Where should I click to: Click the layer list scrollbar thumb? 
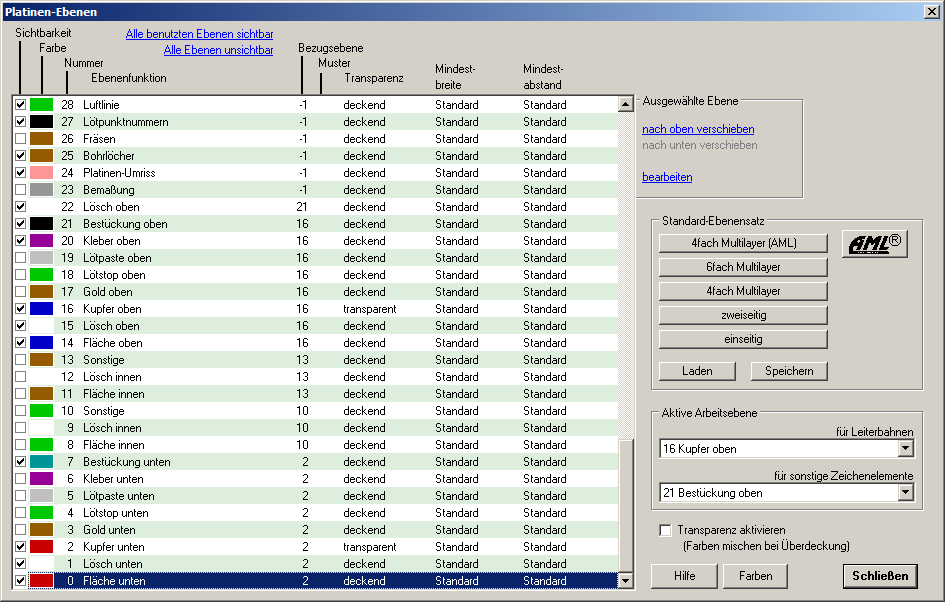tap(626, 506)
